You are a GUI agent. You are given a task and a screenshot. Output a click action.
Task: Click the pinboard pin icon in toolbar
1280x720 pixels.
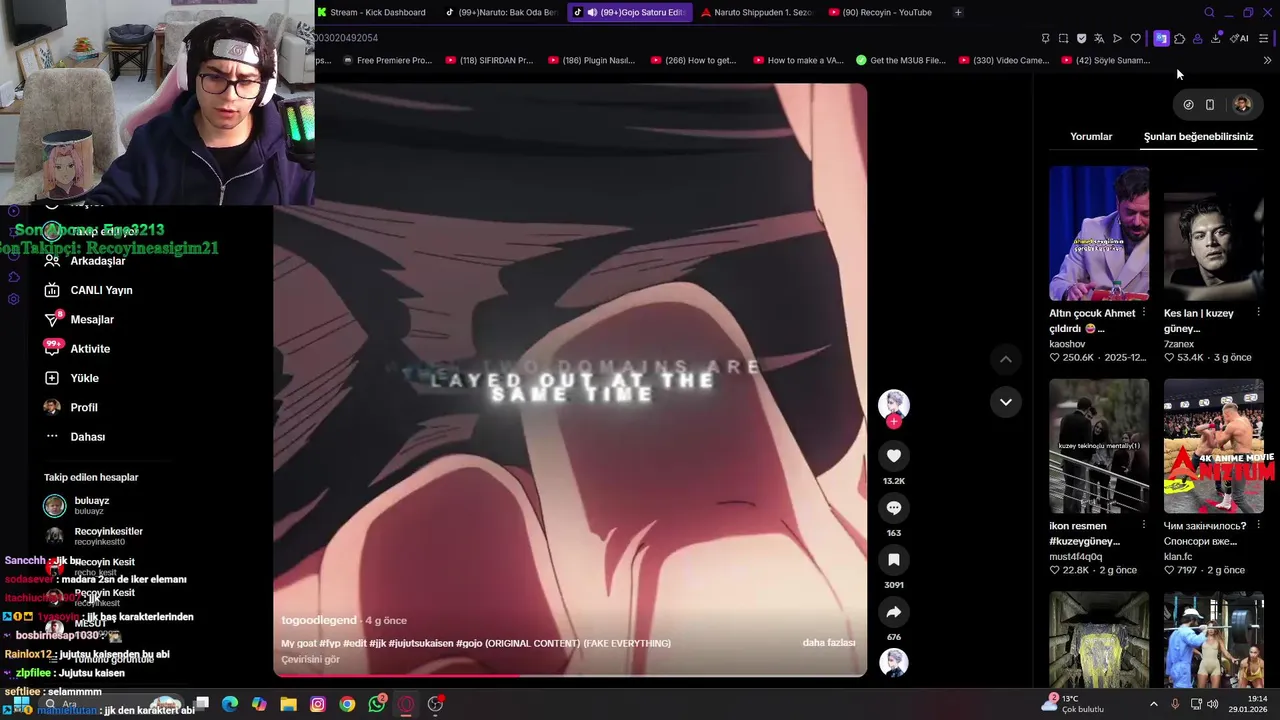pyautogui.click(x=1046, y=39)
